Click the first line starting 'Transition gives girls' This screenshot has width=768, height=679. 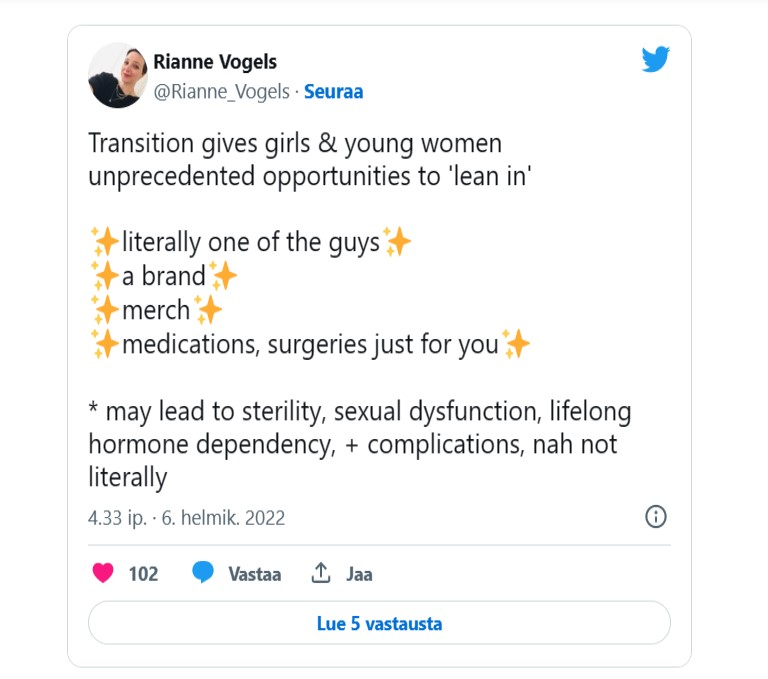[295, 144]
